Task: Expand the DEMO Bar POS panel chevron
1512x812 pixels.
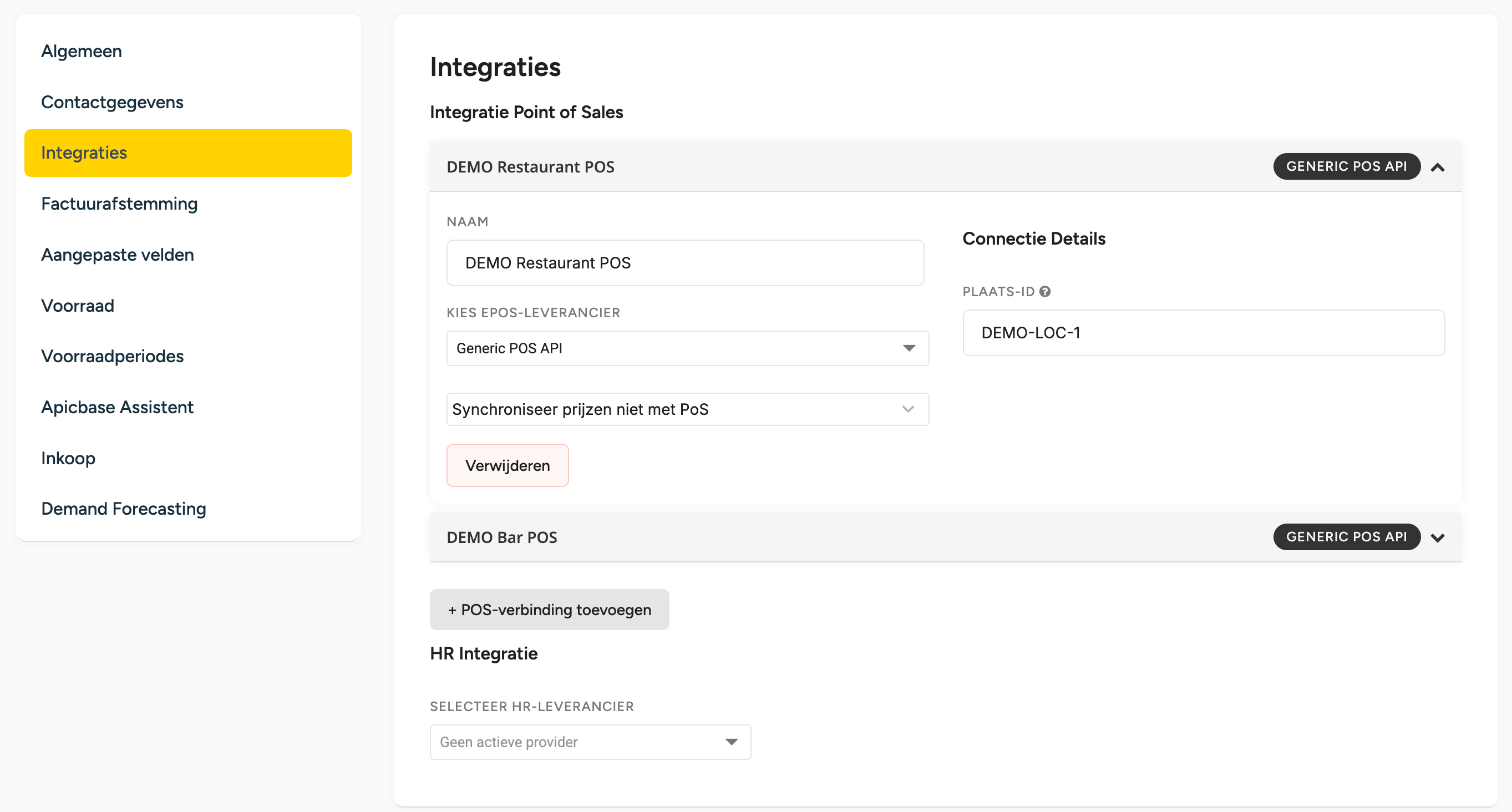Action: tap(1438, 538)
